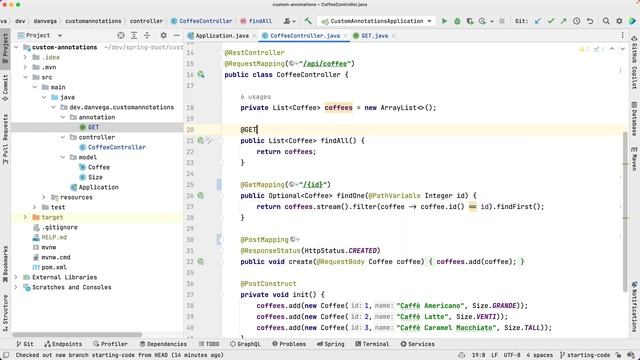The height and width of the screenshot is (360, 640).
Task: Click UTF-8 encoding in status bar
Action: point(512,355)
